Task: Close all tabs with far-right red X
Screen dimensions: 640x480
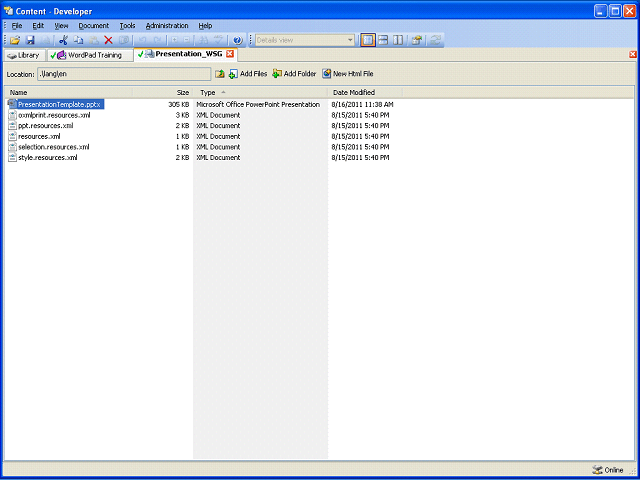Action: pos(633,54)
